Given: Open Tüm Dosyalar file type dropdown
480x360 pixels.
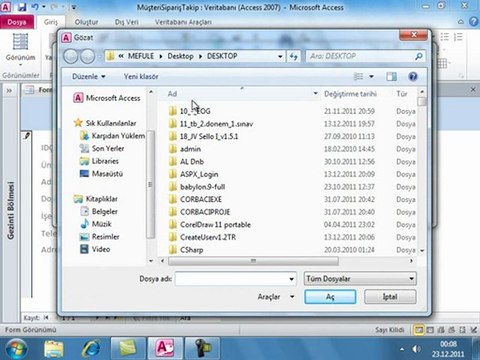Looking at the screenshot, I should coord(360,278).
